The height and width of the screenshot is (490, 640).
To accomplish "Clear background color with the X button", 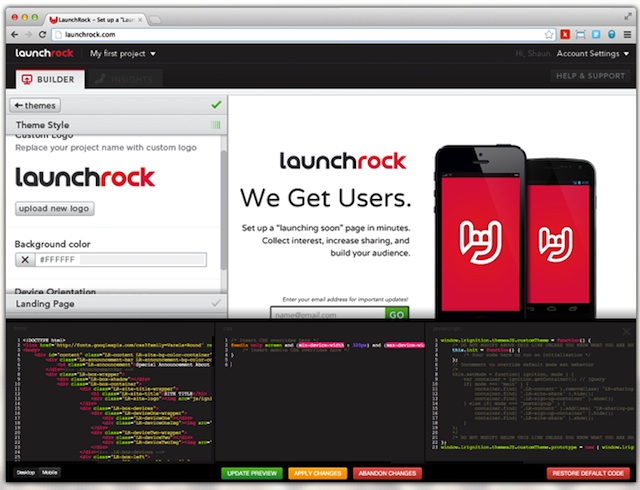I will [x=25, y=260].
